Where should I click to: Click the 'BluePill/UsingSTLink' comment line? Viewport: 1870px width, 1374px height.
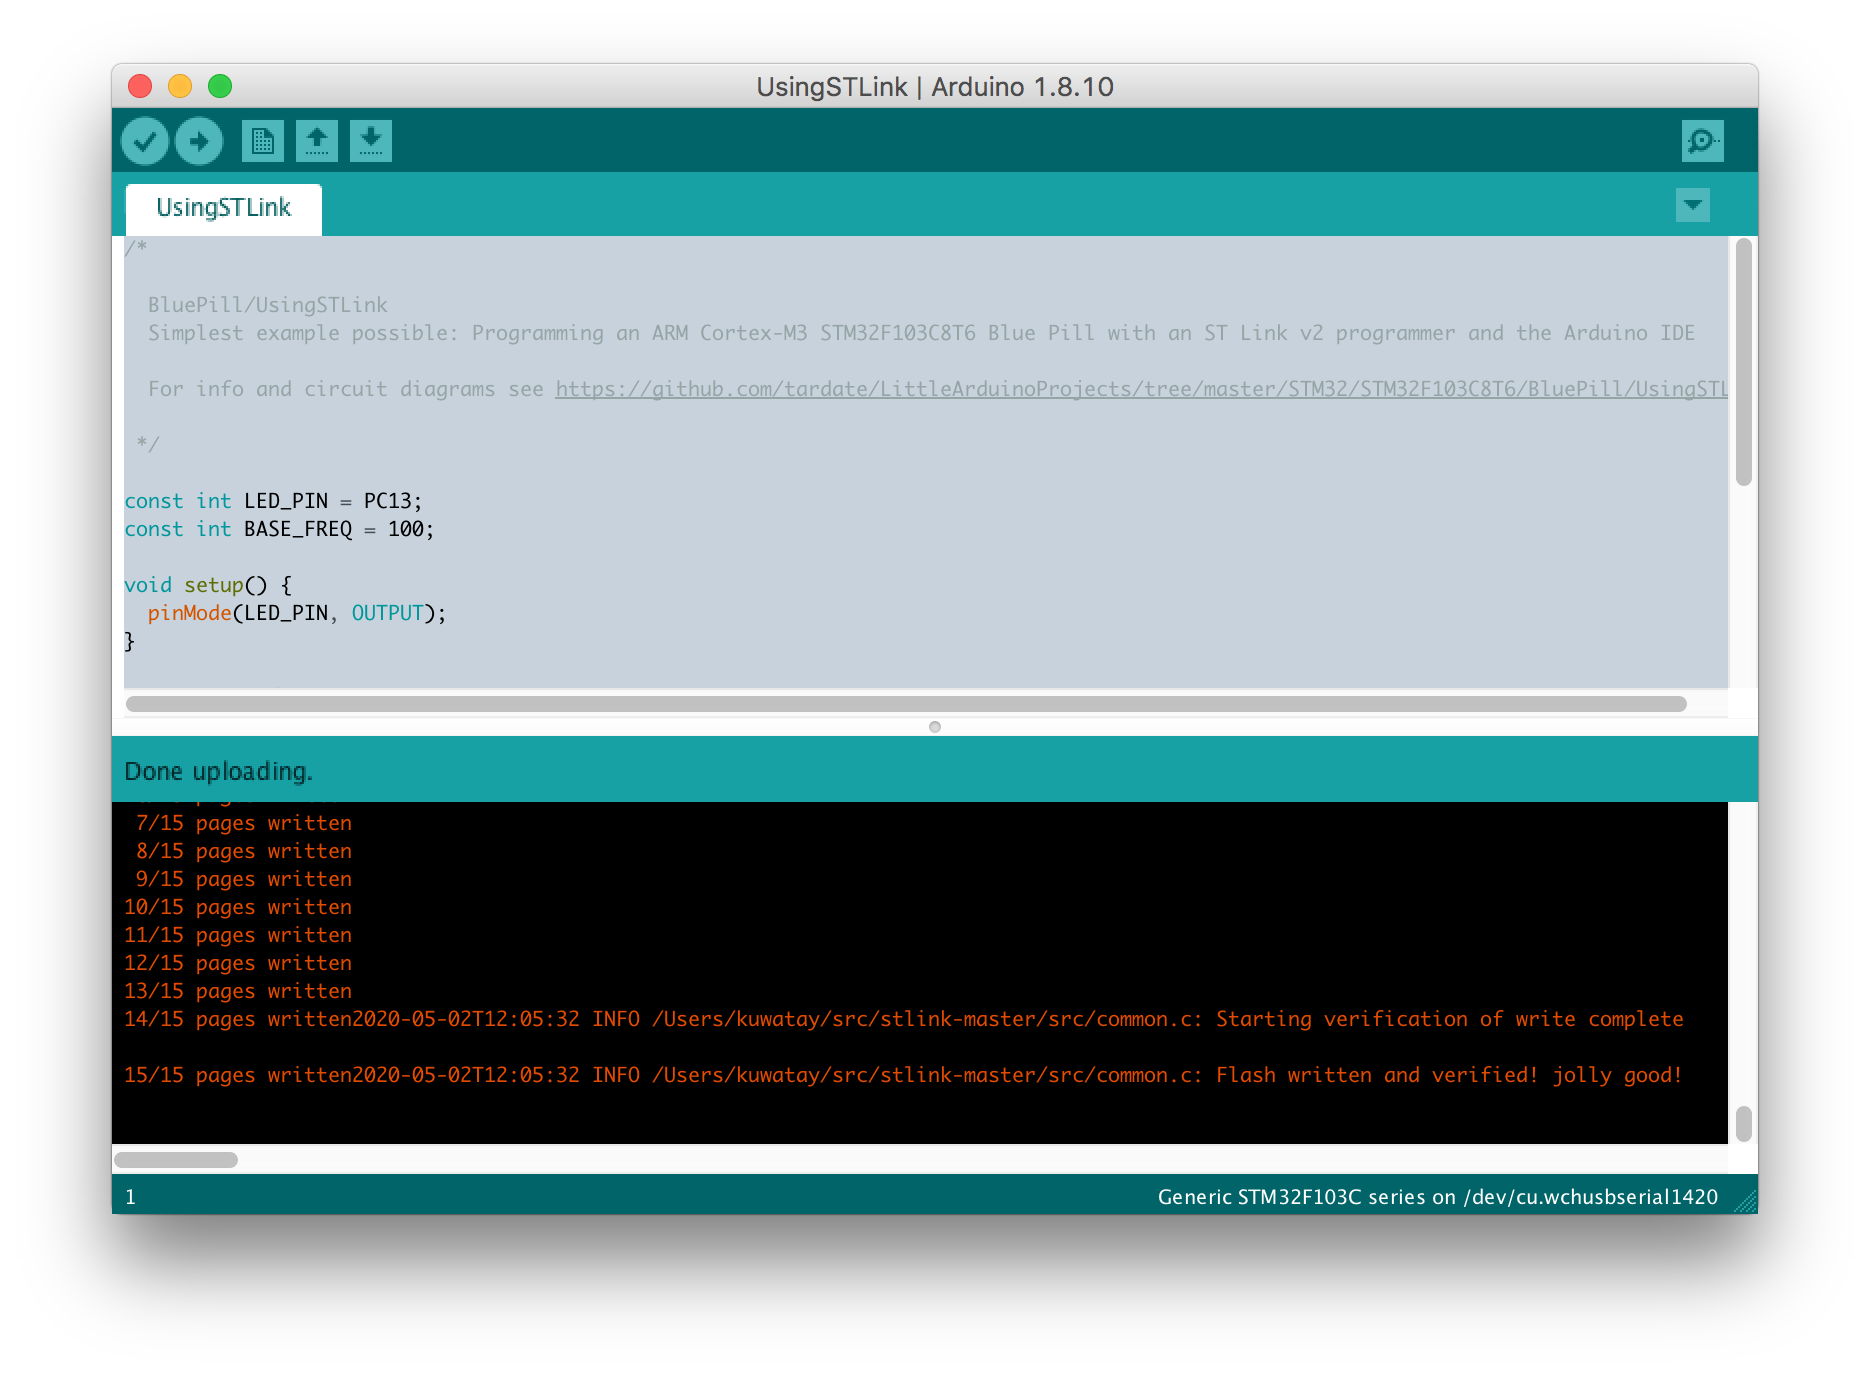coord(268,305)
